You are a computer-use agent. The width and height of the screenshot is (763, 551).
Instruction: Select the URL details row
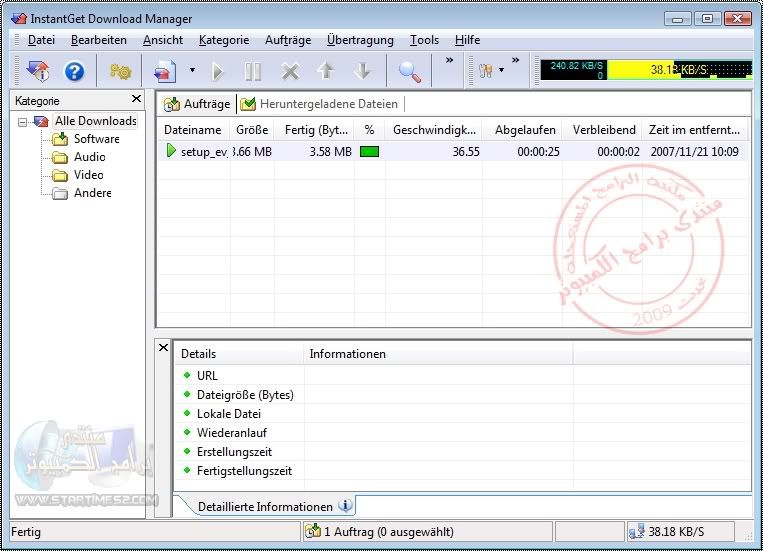(463, 375)
